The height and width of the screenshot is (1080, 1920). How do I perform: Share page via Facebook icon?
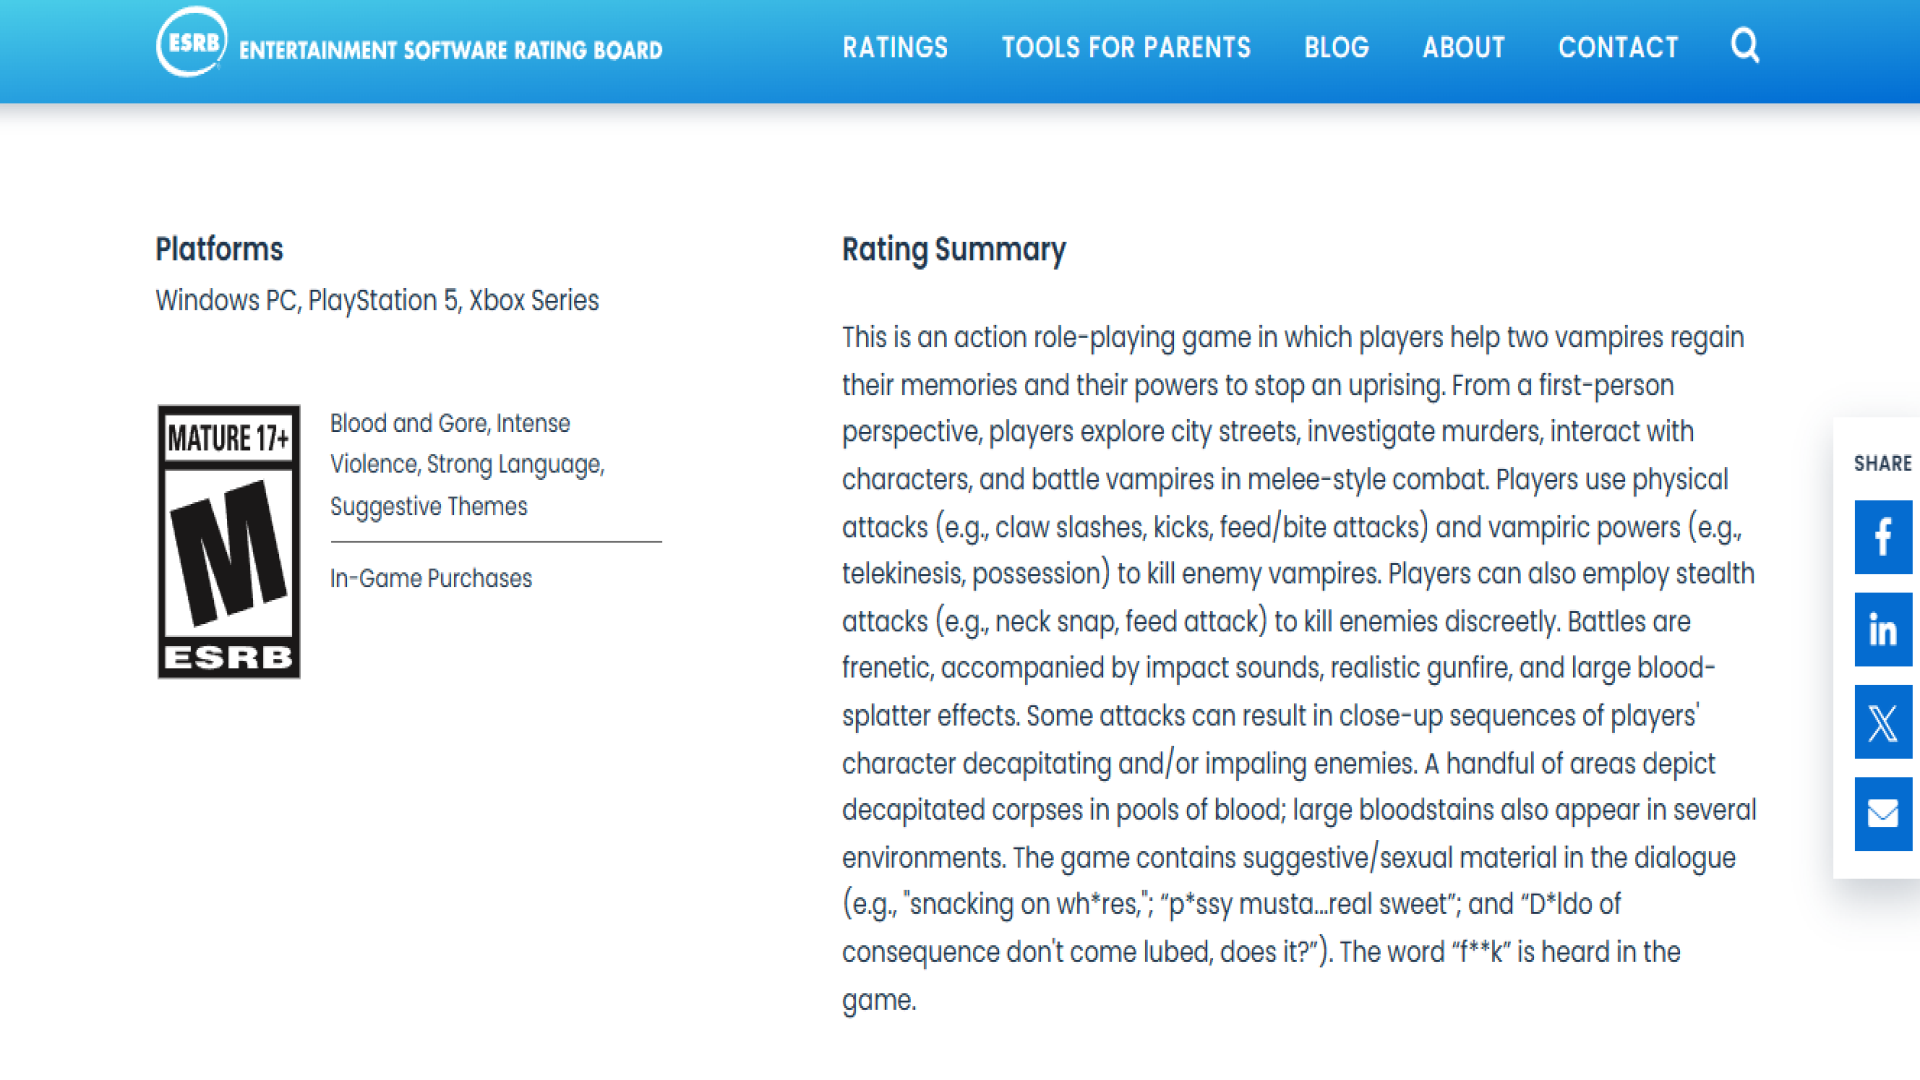click(x=1882, y=537)
